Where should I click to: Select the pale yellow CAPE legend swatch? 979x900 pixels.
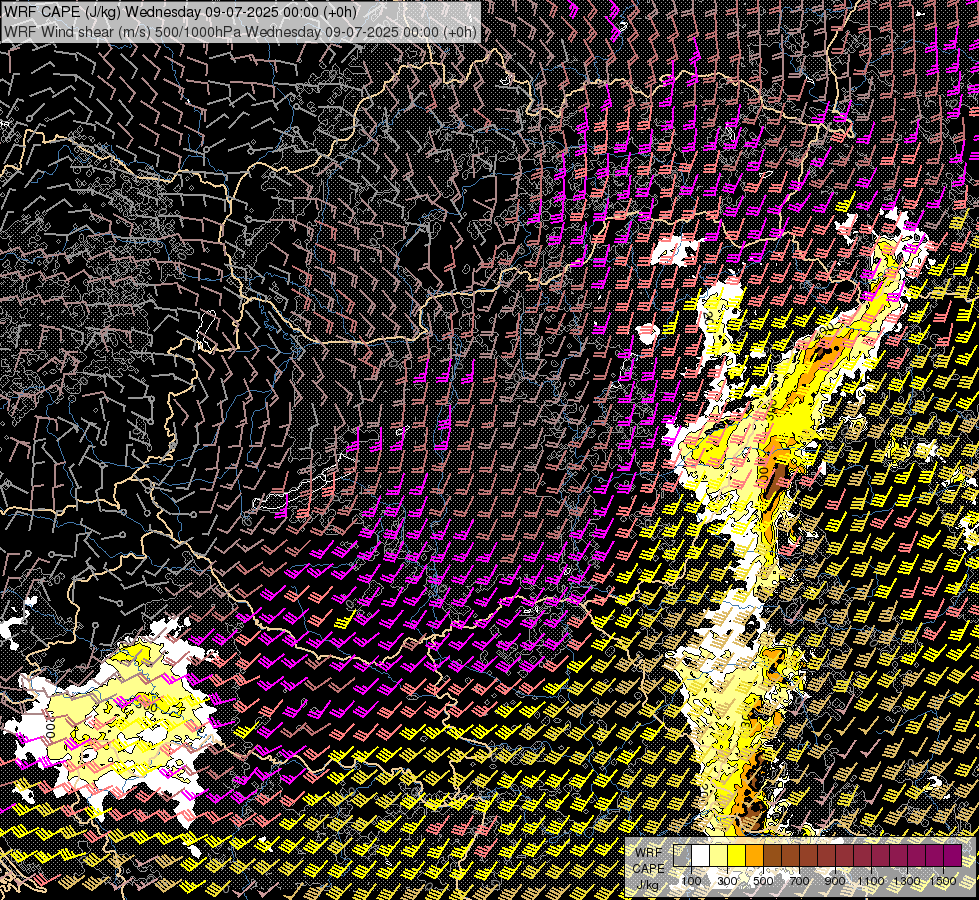click(719, 856)
